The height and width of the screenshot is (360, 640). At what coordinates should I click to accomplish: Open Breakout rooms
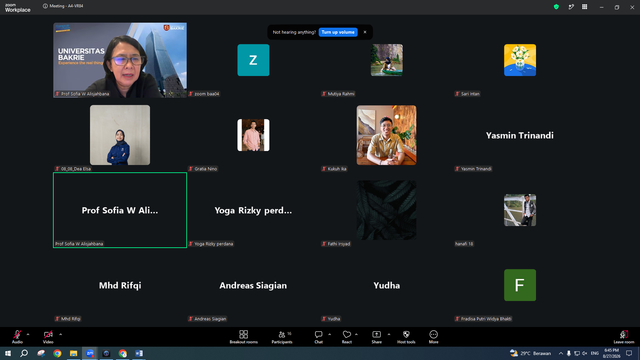(x=243, y=337)
